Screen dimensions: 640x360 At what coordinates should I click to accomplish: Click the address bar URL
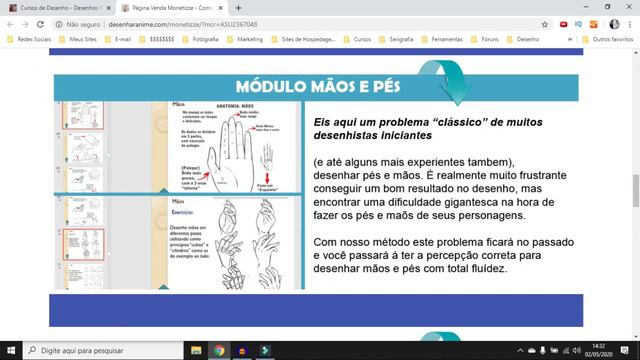click(183, 24)
